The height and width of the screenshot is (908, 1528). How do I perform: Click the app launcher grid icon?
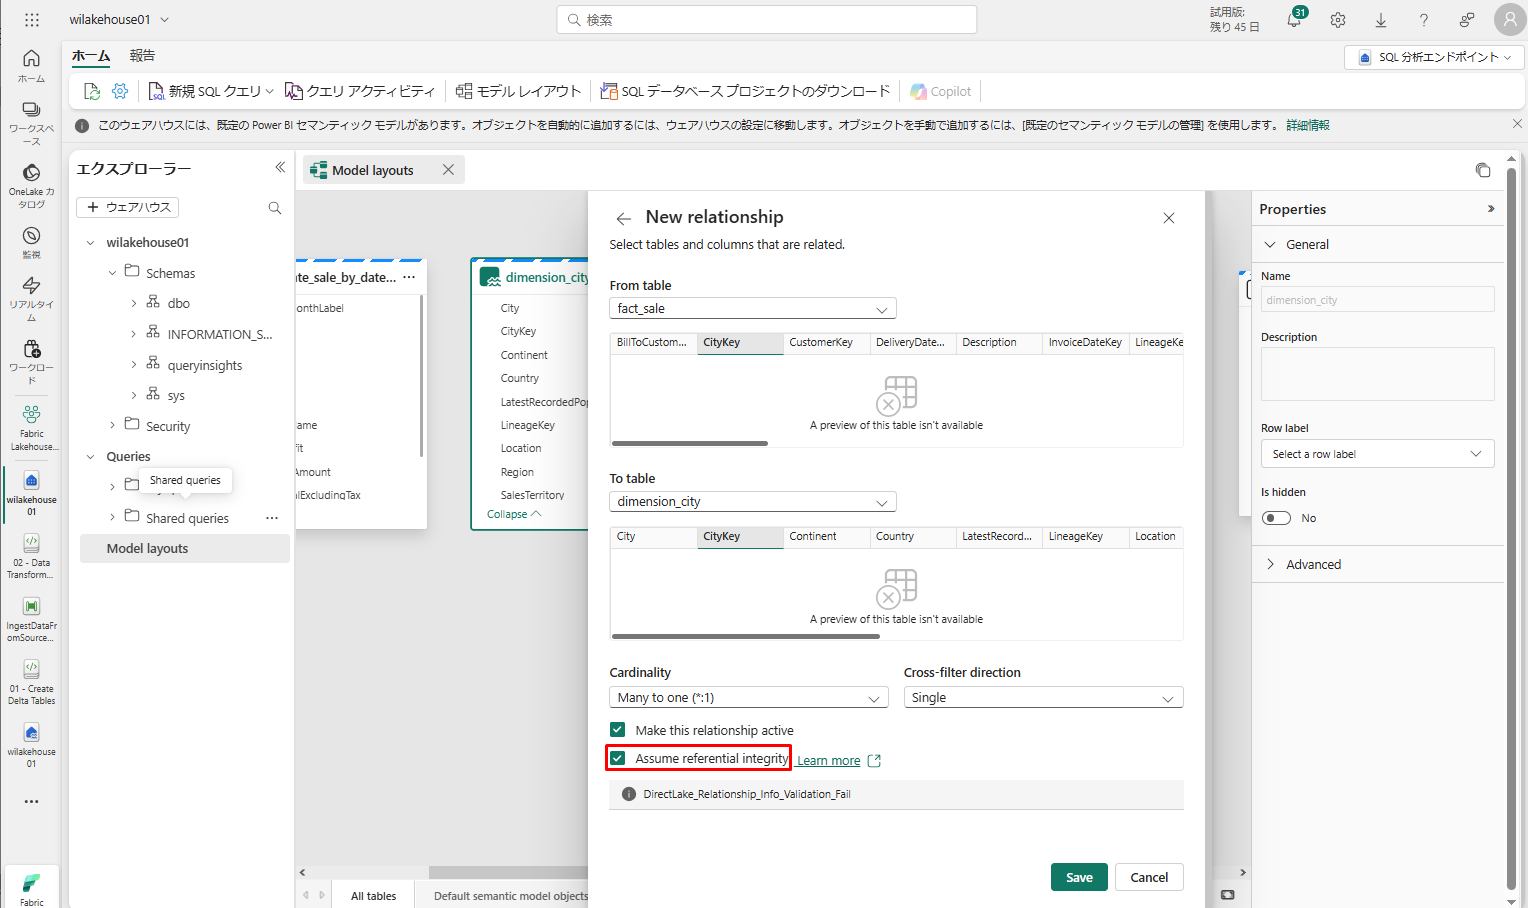coord(32,20)
